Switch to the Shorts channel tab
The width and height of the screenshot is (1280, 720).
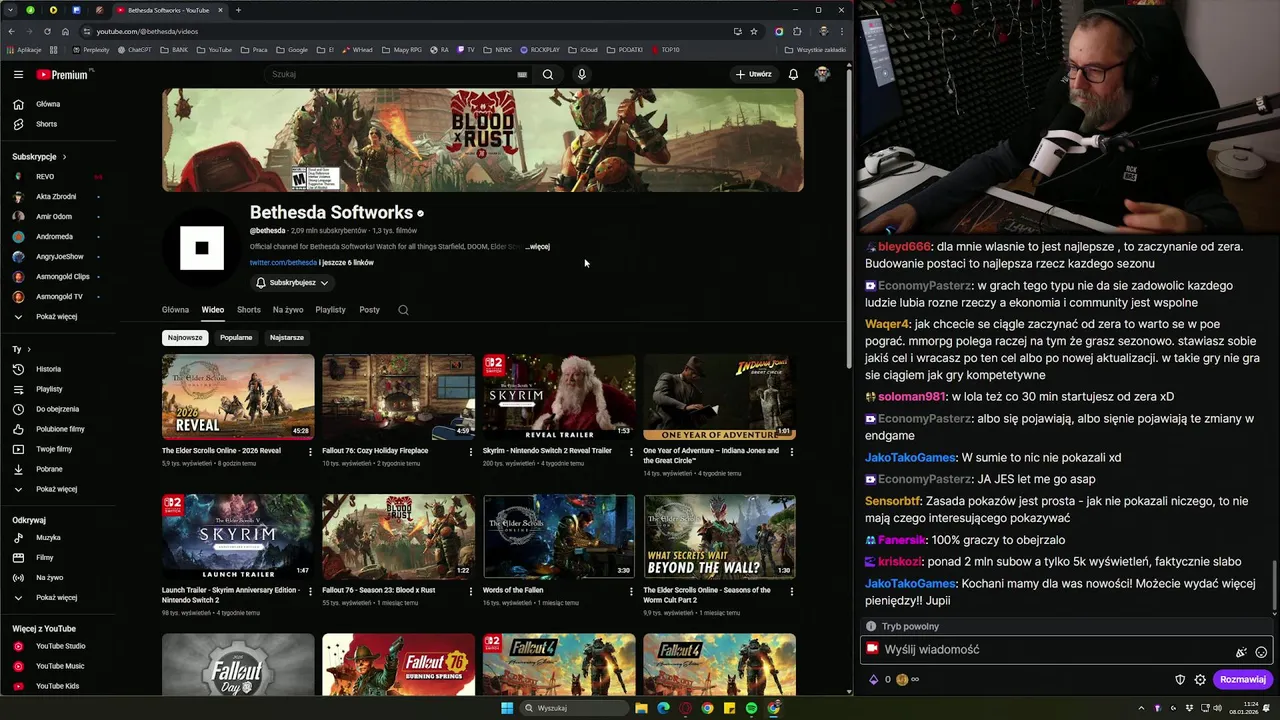[x=249, y=310]
